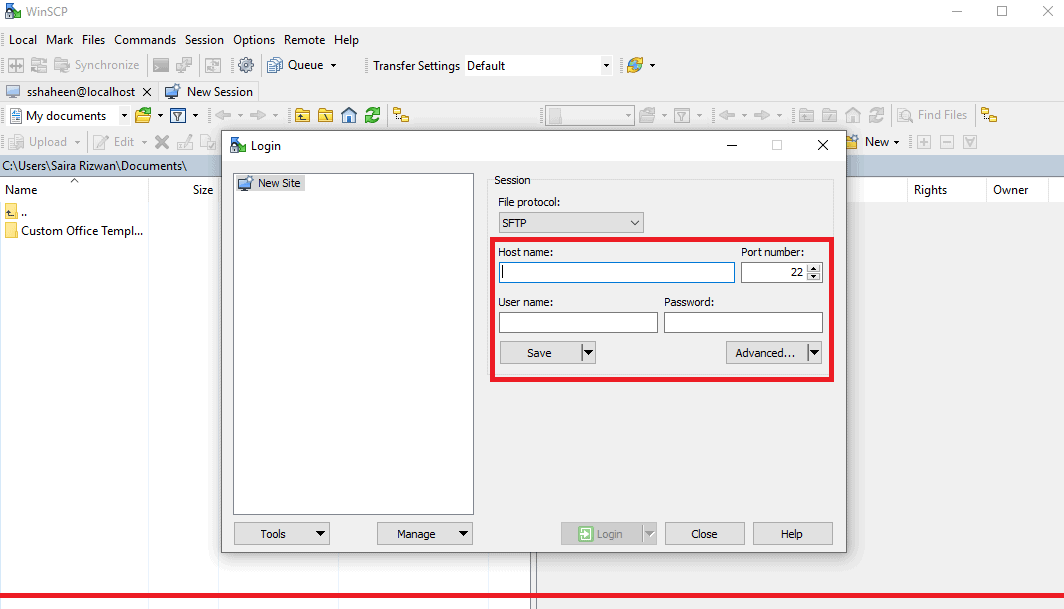Refresh the local panel
Image resolution: width=1064 pixels, height=609 pixels.
[x=372, y=115]
